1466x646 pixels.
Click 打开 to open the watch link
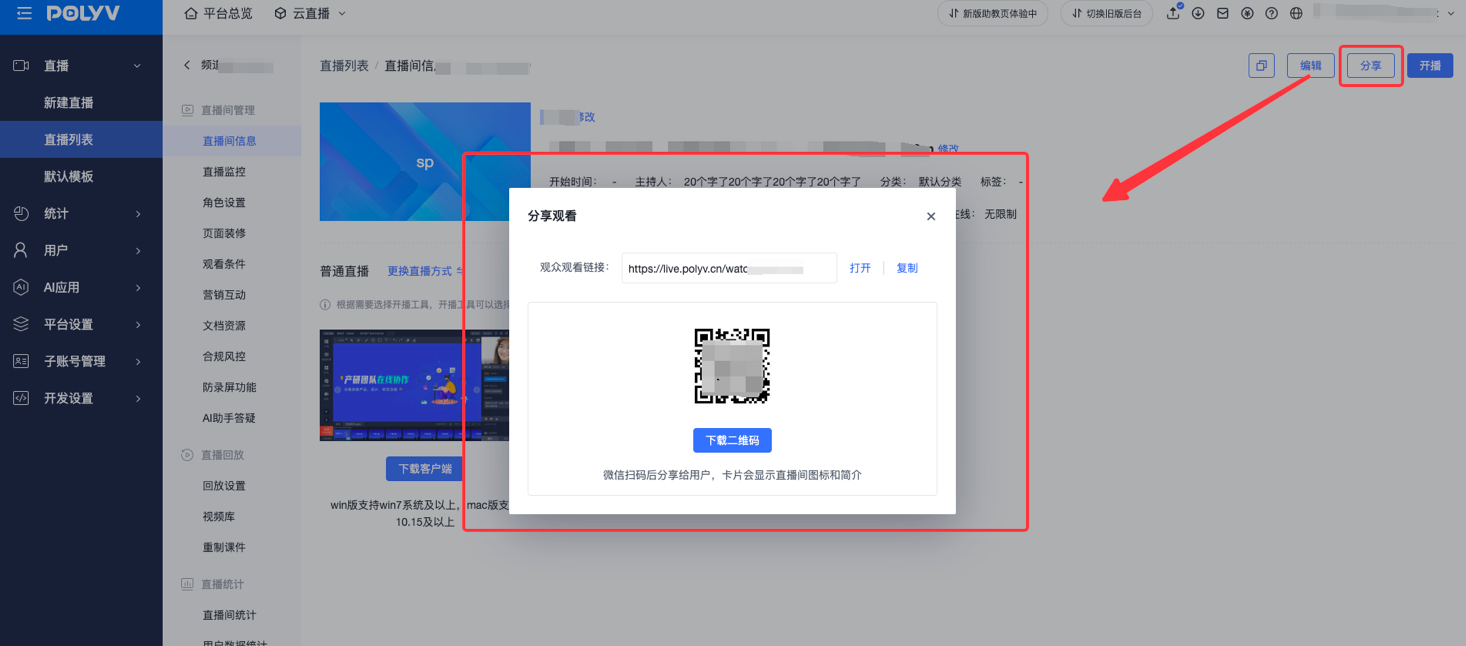(860, 268)
